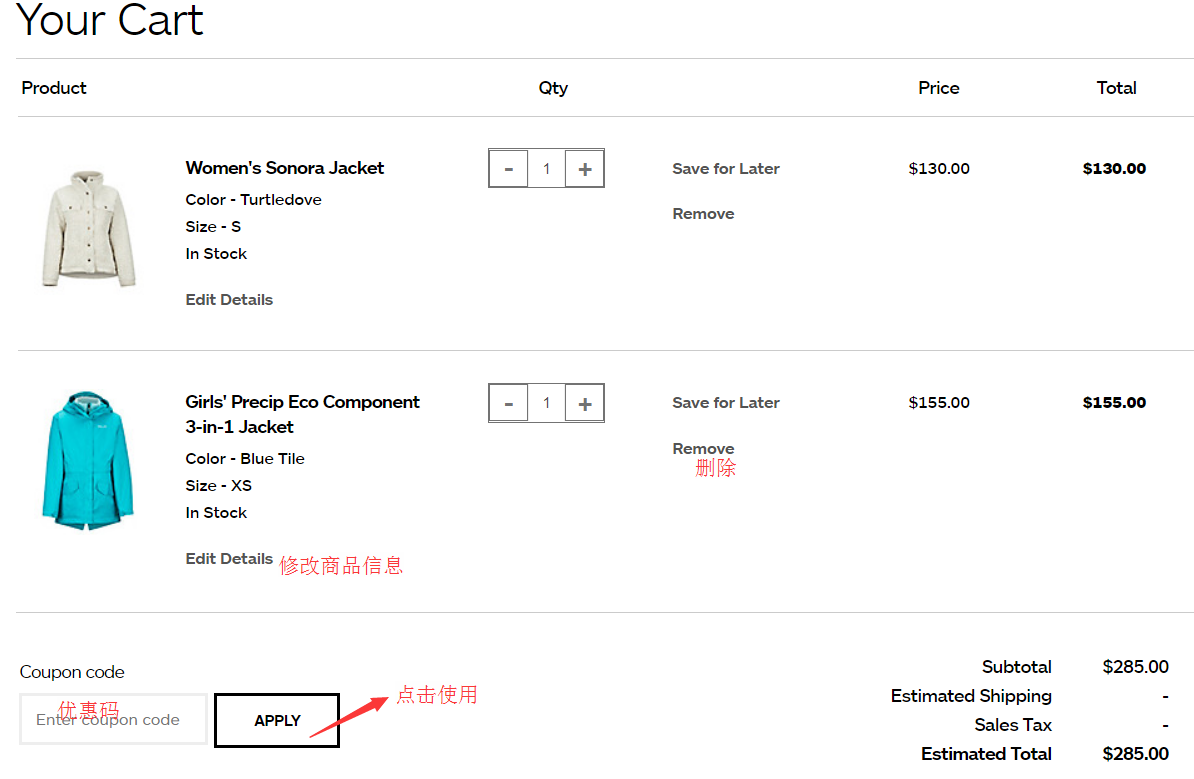1194x779 pixels.
Task: Open Women's Sonora Jacket product thumbnail
Action: (x=89, y=228)
